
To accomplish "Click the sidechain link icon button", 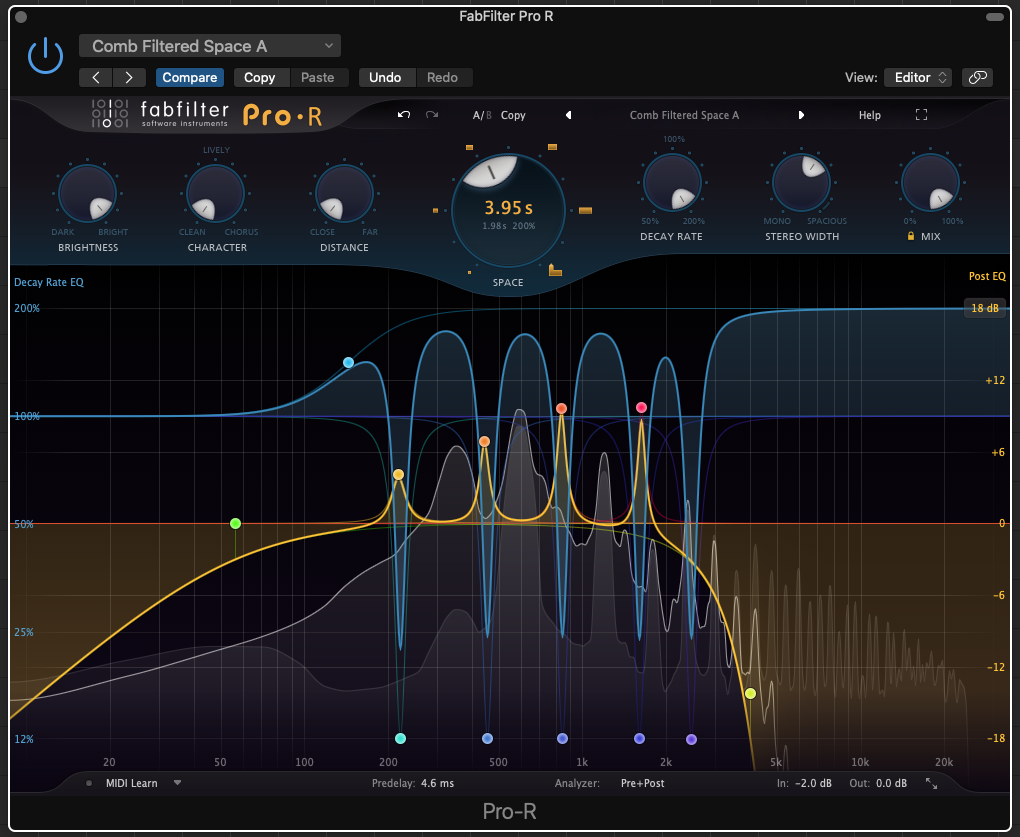I will [977, 77].
